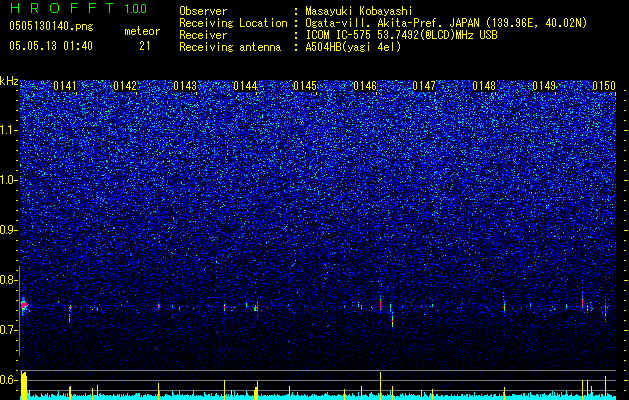Click the 0.6 kHz axis label

pos(8,380)
